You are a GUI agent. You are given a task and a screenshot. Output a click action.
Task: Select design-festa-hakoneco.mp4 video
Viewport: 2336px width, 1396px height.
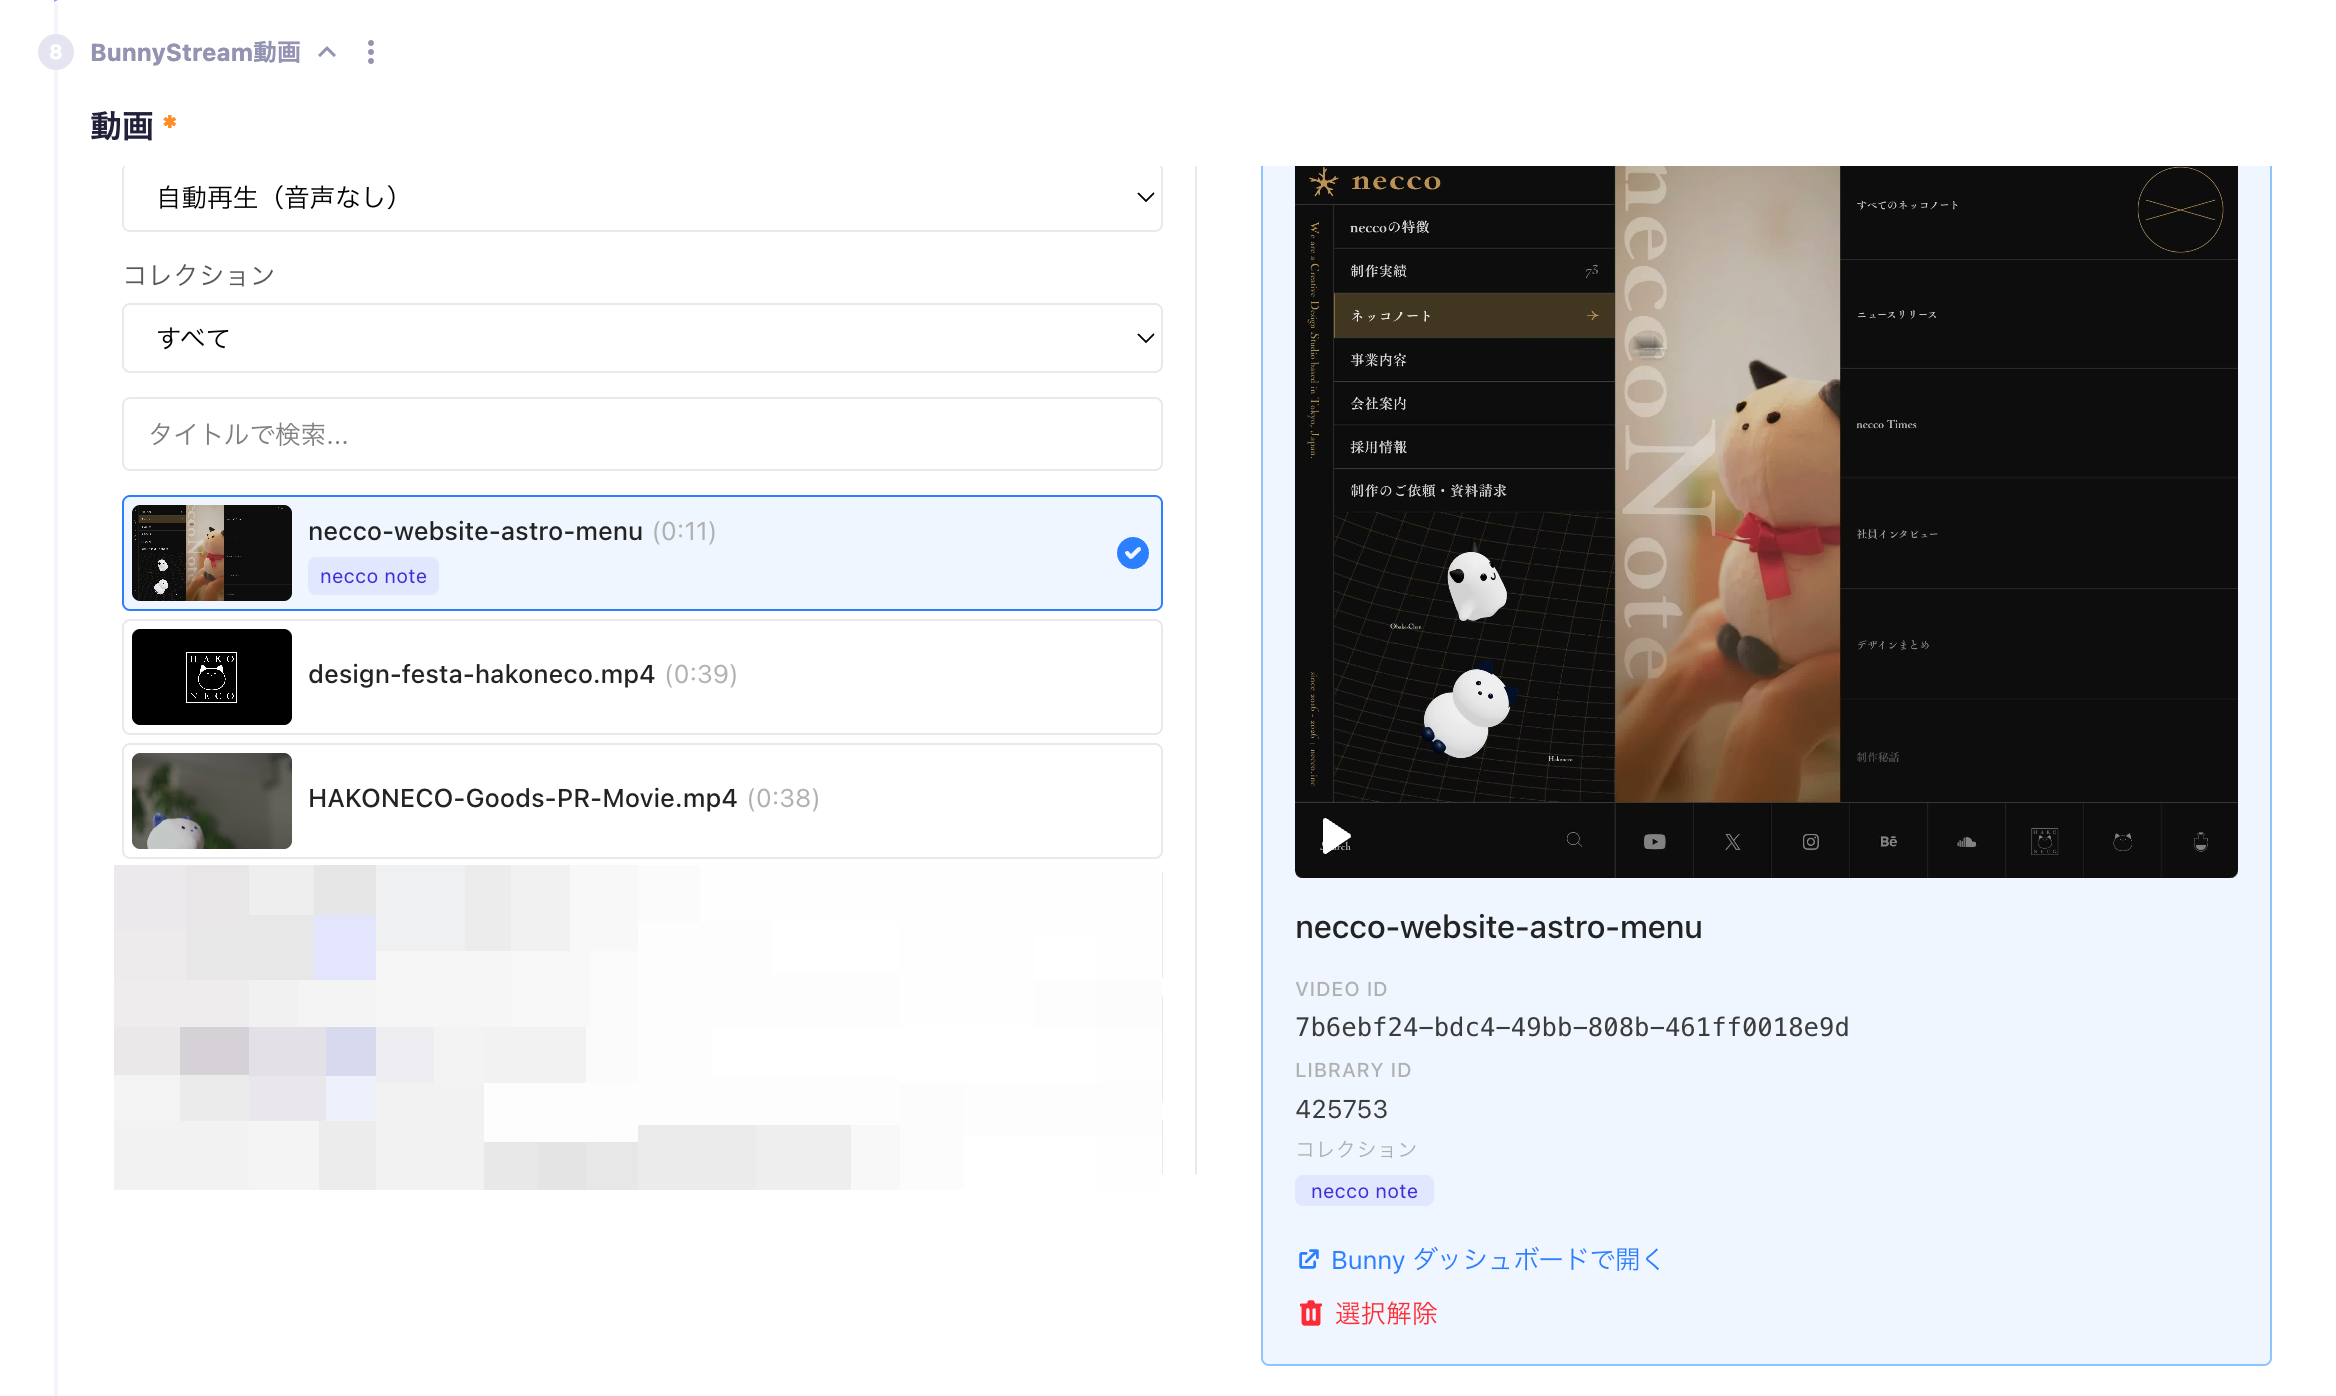(642, 677)
